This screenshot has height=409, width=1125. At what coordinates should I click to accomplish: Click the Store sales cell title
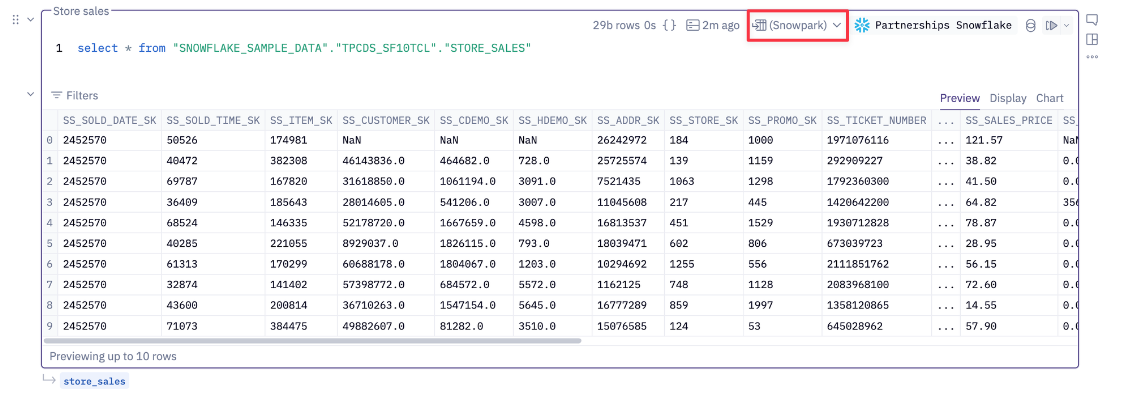(80, 13)
